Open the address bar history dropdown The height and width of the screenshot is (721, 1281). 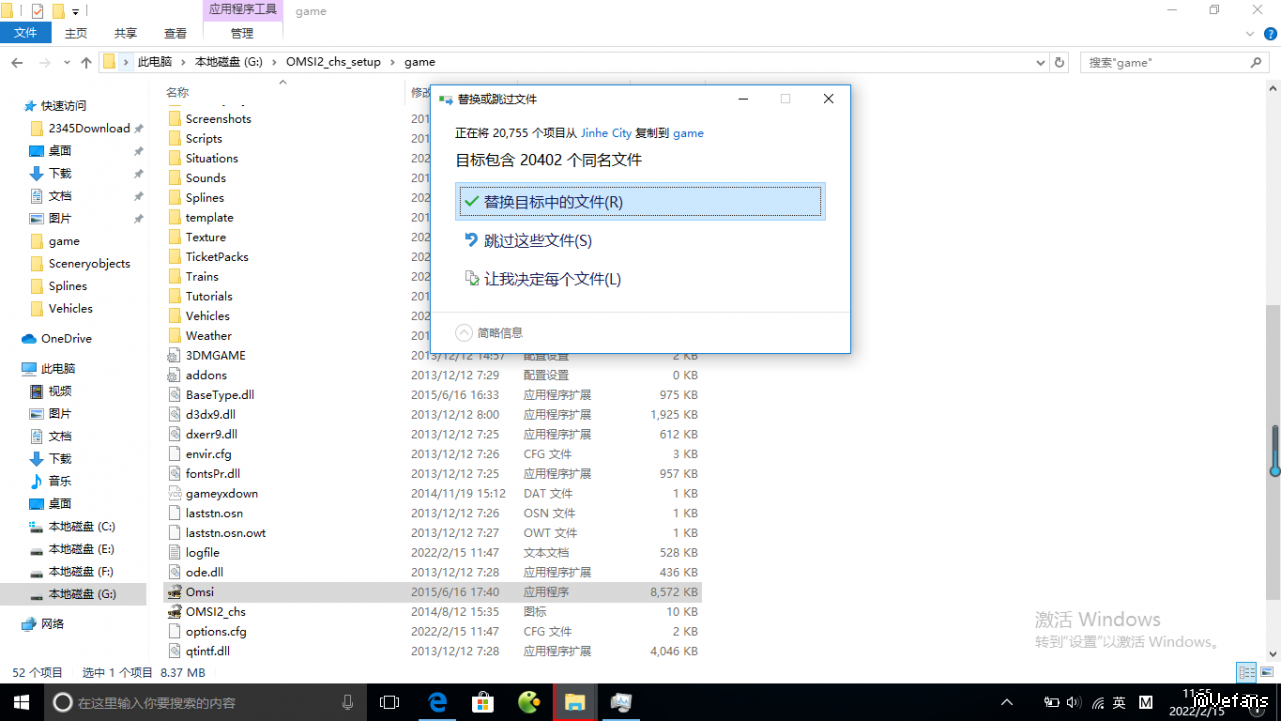(1040, 62)
